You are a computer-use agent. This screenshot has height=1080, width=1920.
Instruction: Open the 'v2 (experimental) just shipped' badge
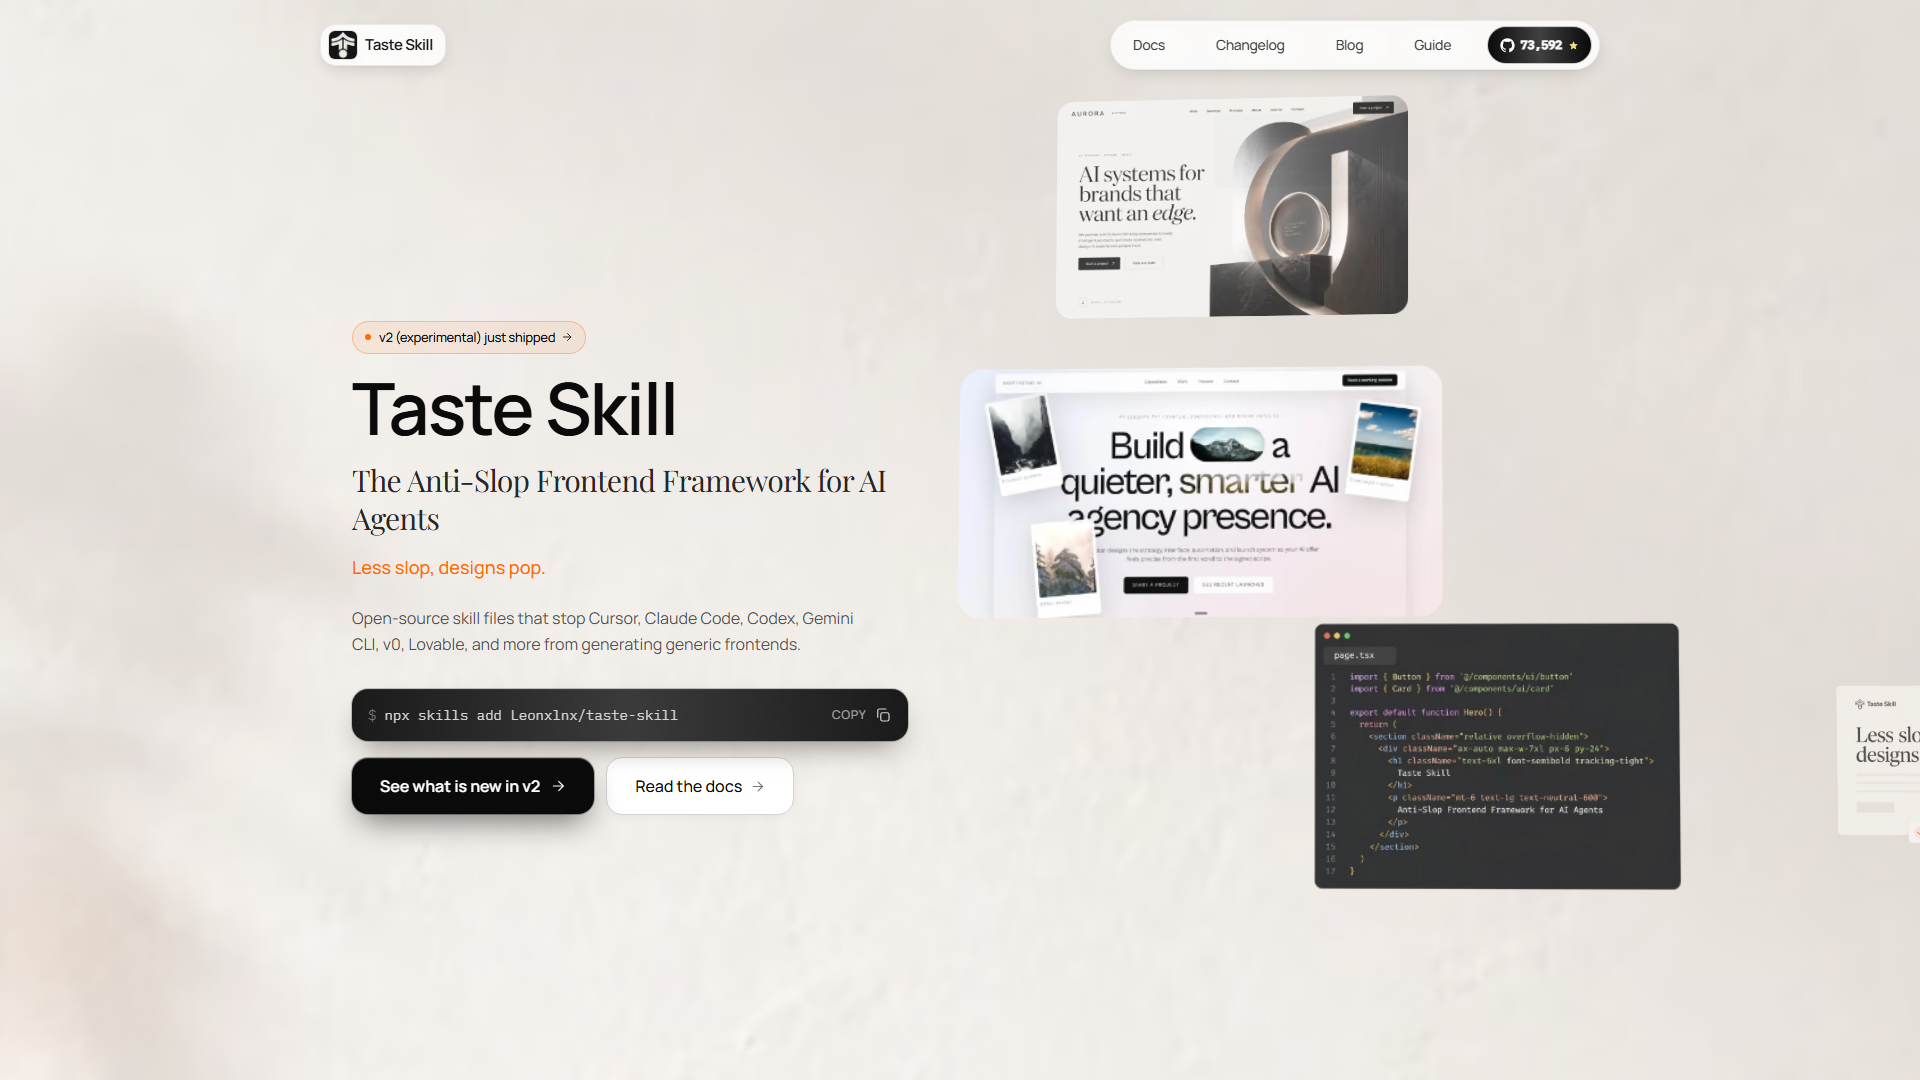469,337
